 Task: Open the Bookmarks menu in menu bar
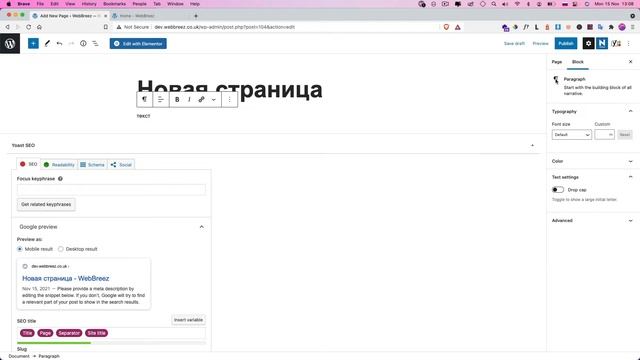(x=114, y=4)
